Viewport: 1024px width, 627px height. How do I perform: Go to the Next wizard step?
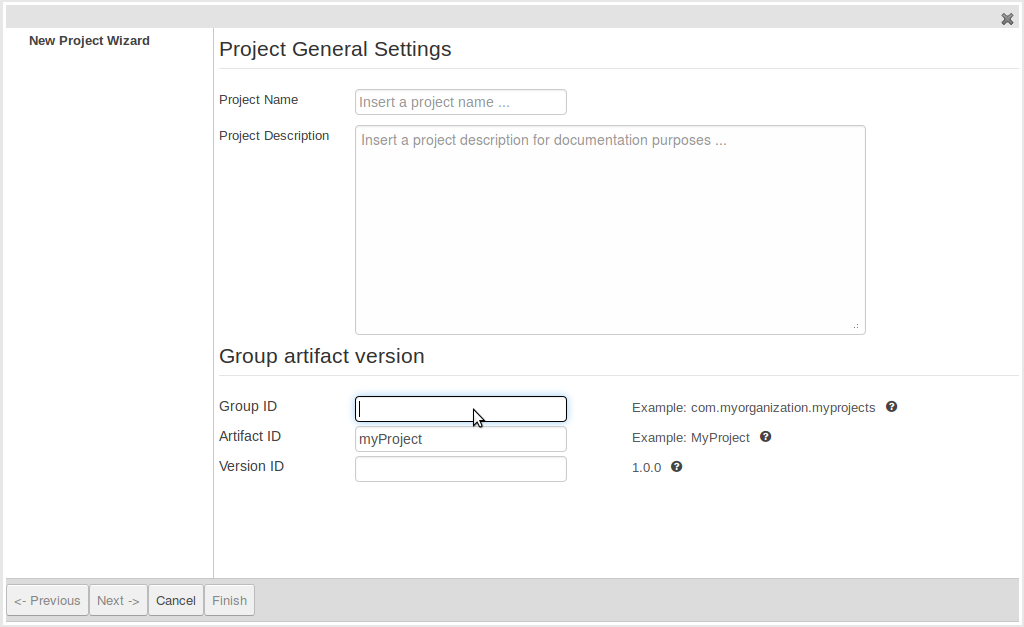118,600
